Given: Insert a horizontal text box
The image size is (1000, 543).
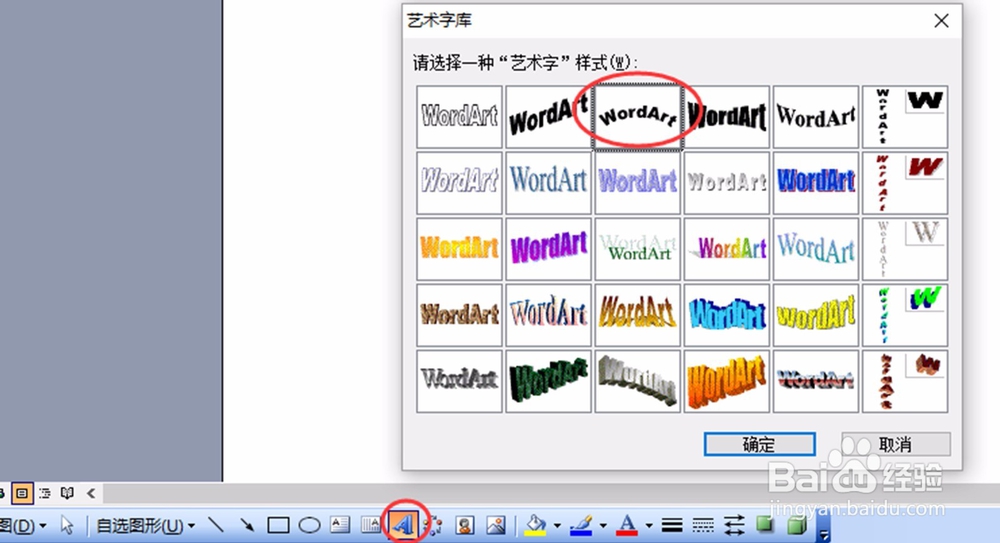Looking at the screenshot, I should point(340,524).
